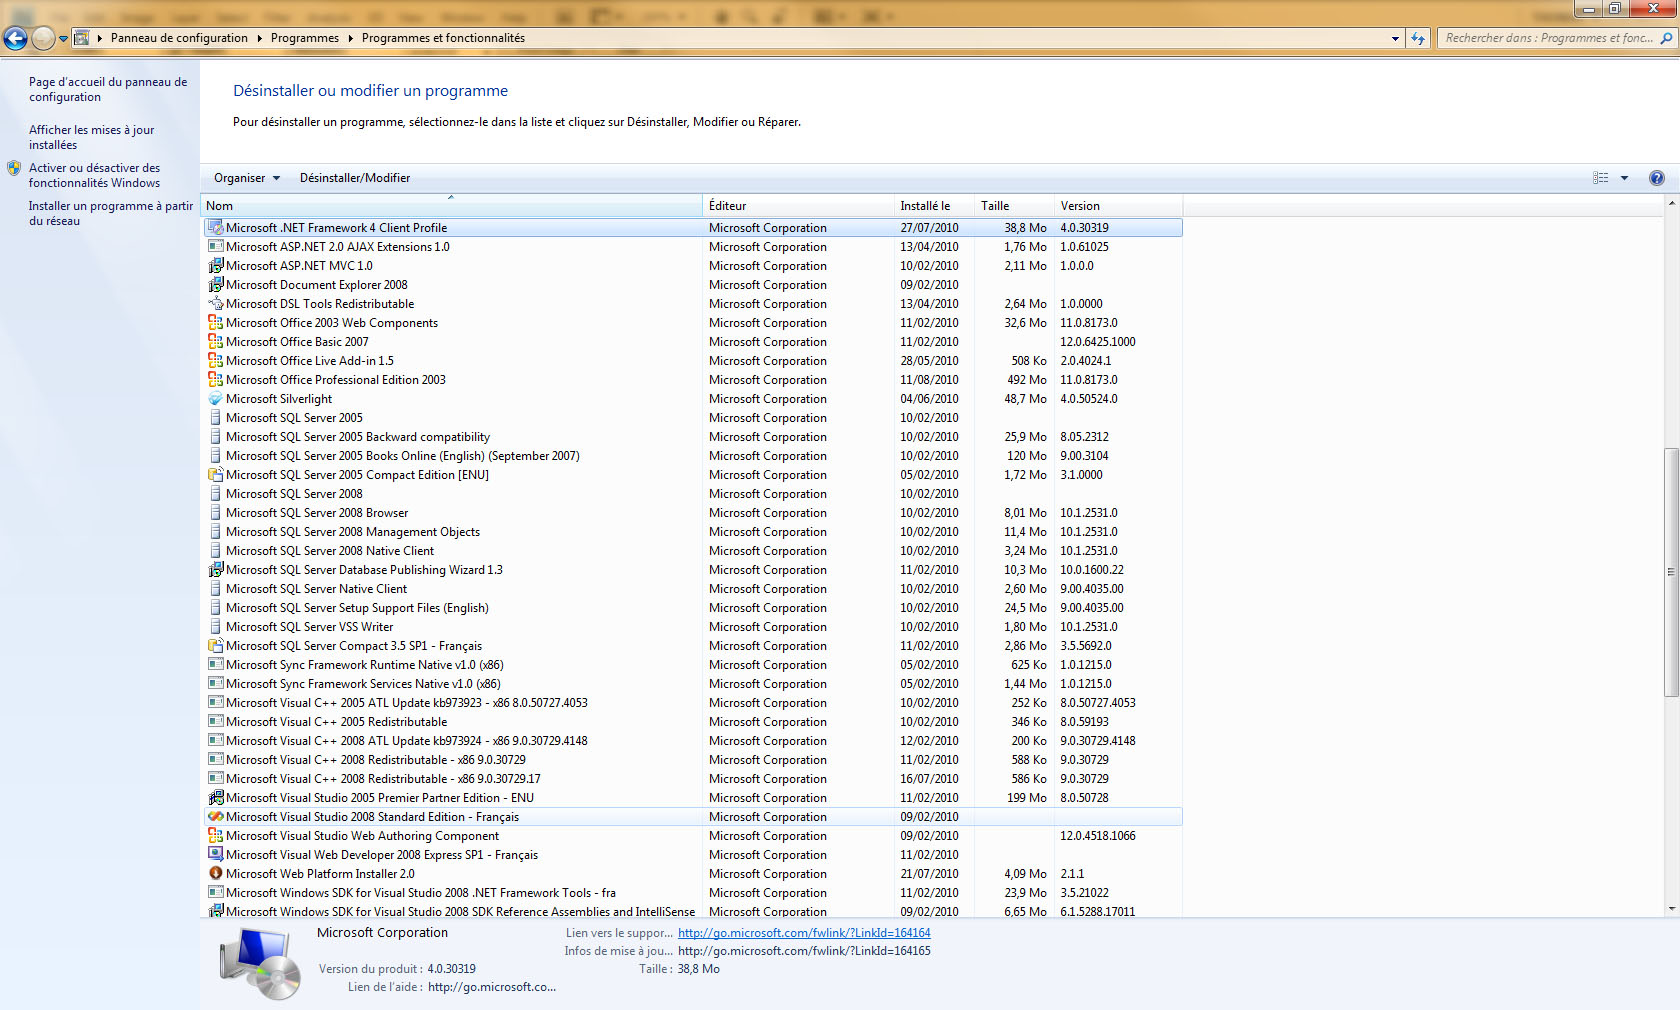Select 'Microsoft SQL Server 2008 Browser'
The image size is (1680, 1010).
pos(692,513)
